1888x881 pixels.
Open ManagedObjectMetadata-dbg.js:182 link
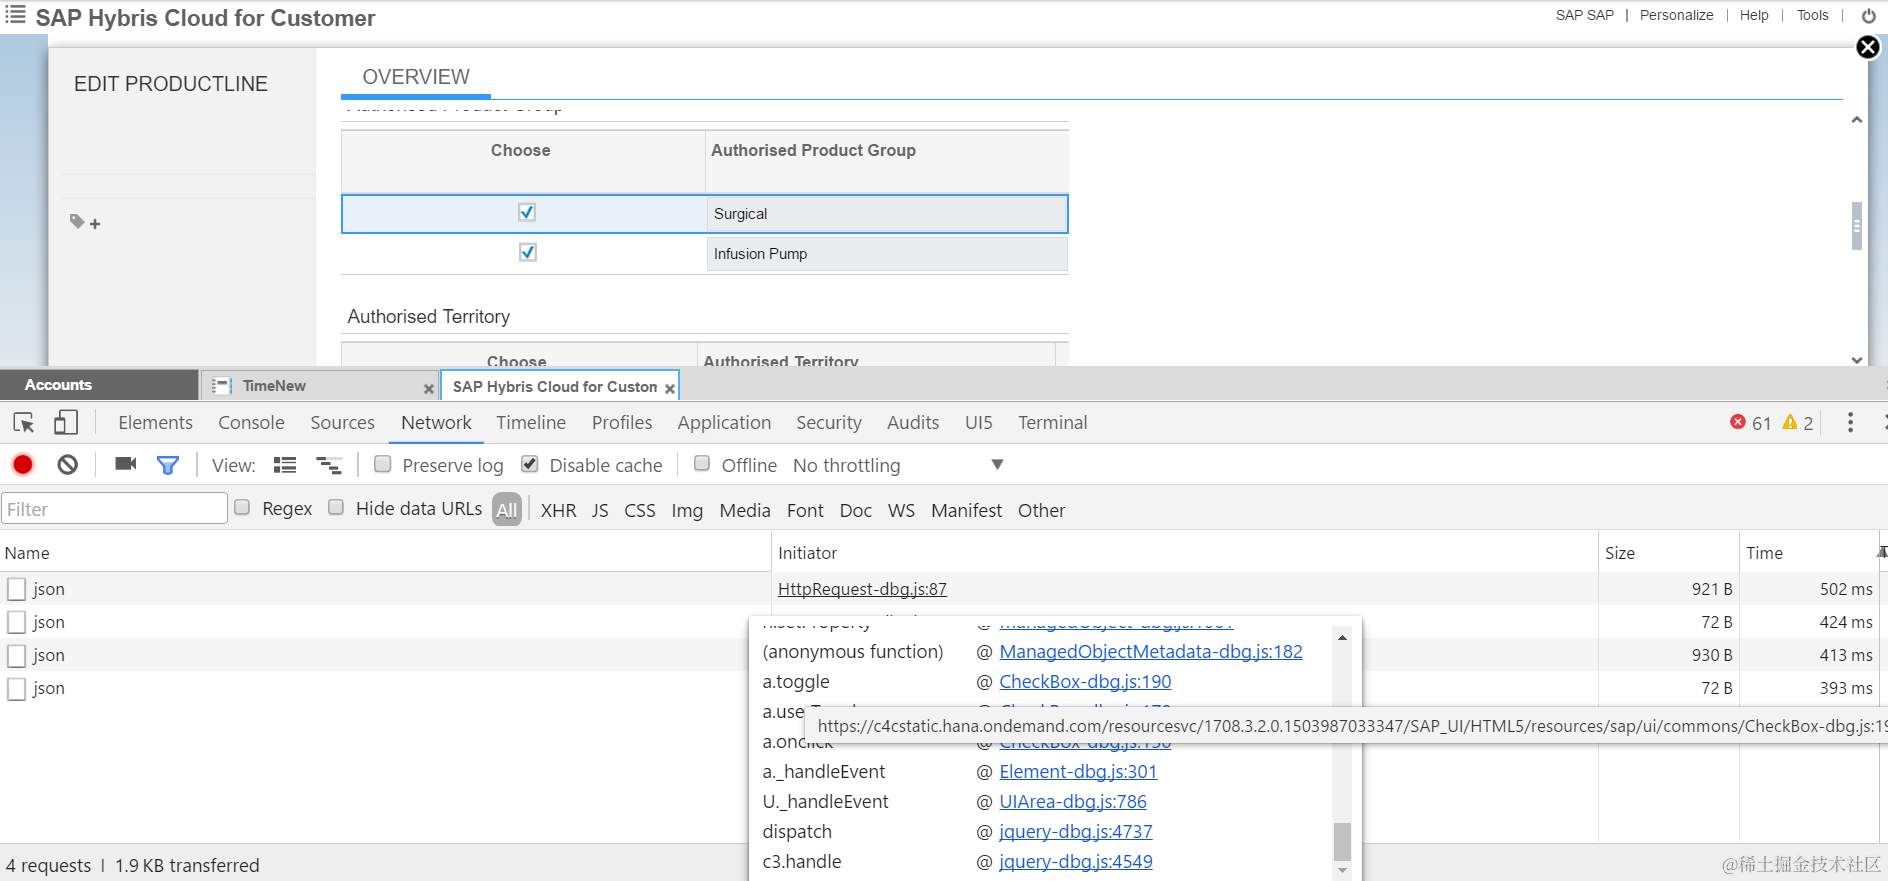tap(1151, 651)
